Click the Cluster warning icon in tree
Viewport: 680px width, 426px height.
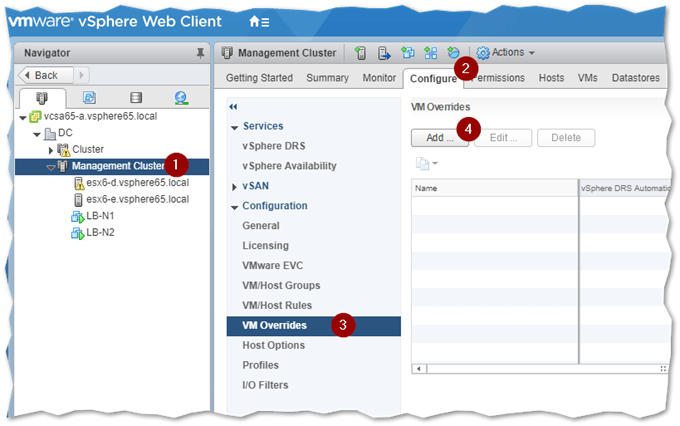(x=64, y=150)
